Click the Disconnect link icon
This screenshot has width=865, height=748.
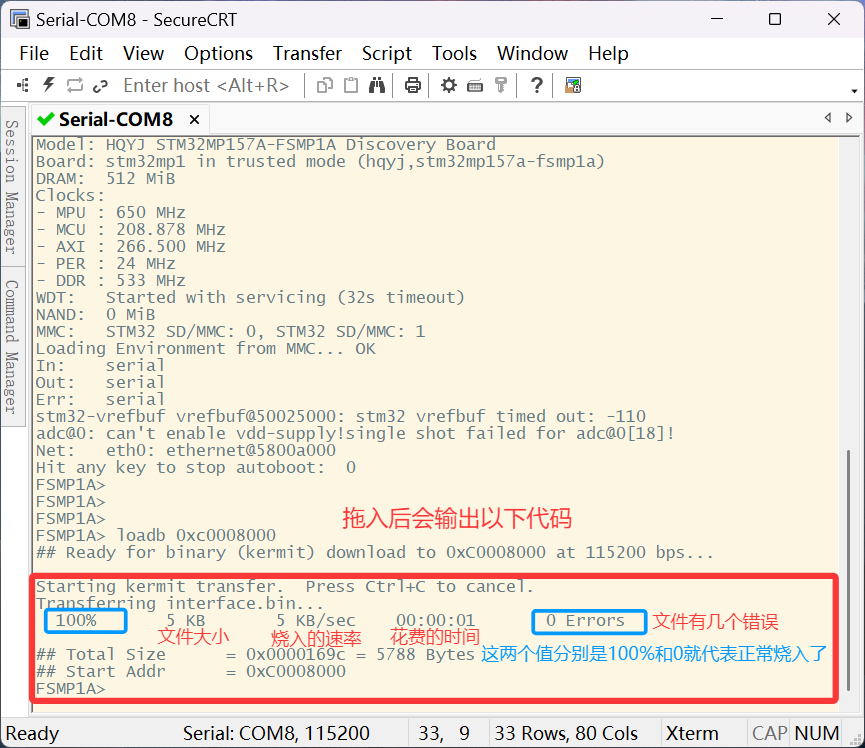click(100, 86)
